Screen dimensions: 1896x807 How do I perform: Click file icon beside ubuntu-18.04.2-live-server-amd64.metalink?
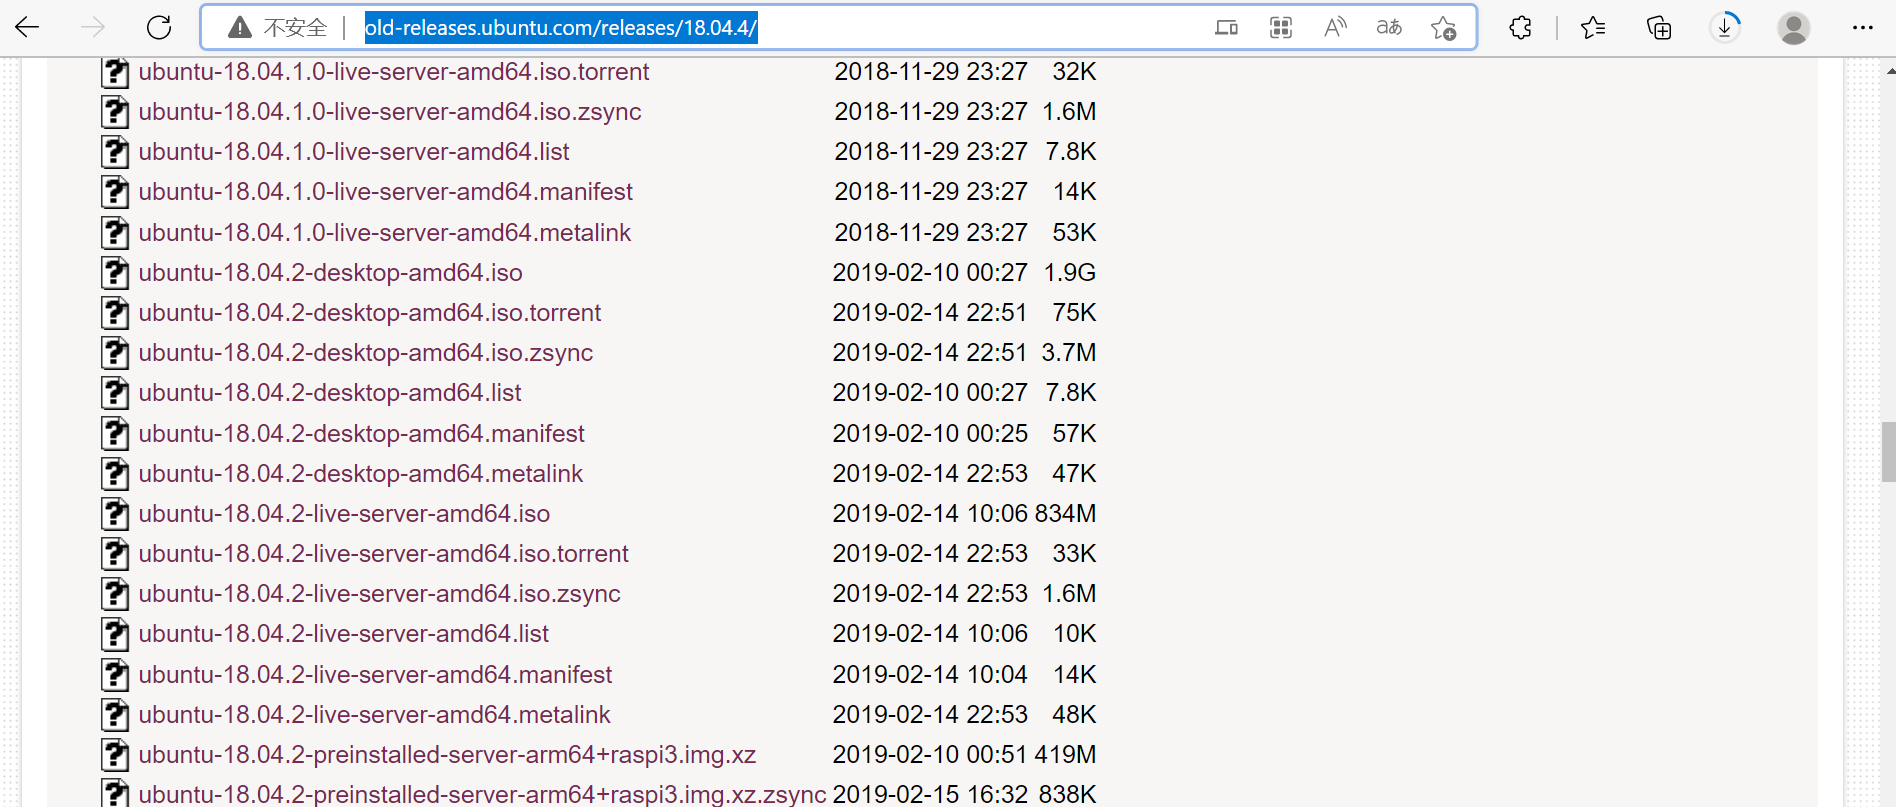pyautogui.click(x=115, y=715)
